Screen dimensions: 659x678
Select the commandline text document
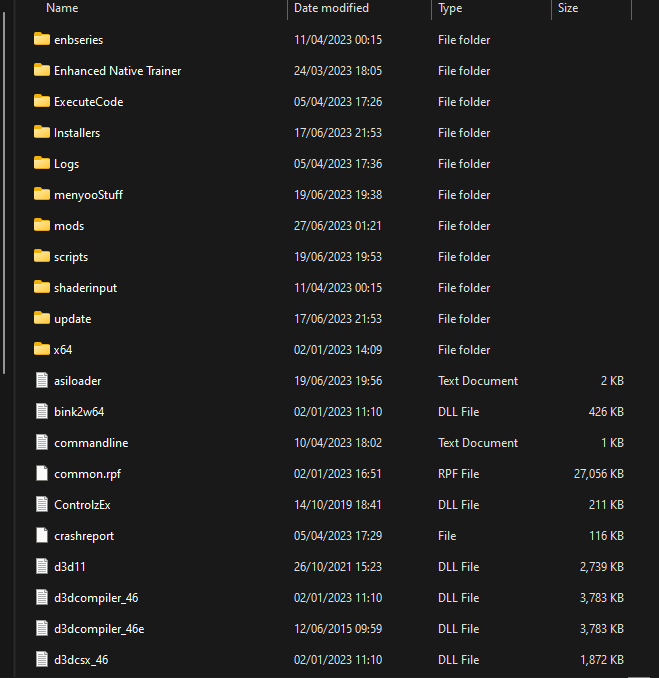click(x=90, y=443)
